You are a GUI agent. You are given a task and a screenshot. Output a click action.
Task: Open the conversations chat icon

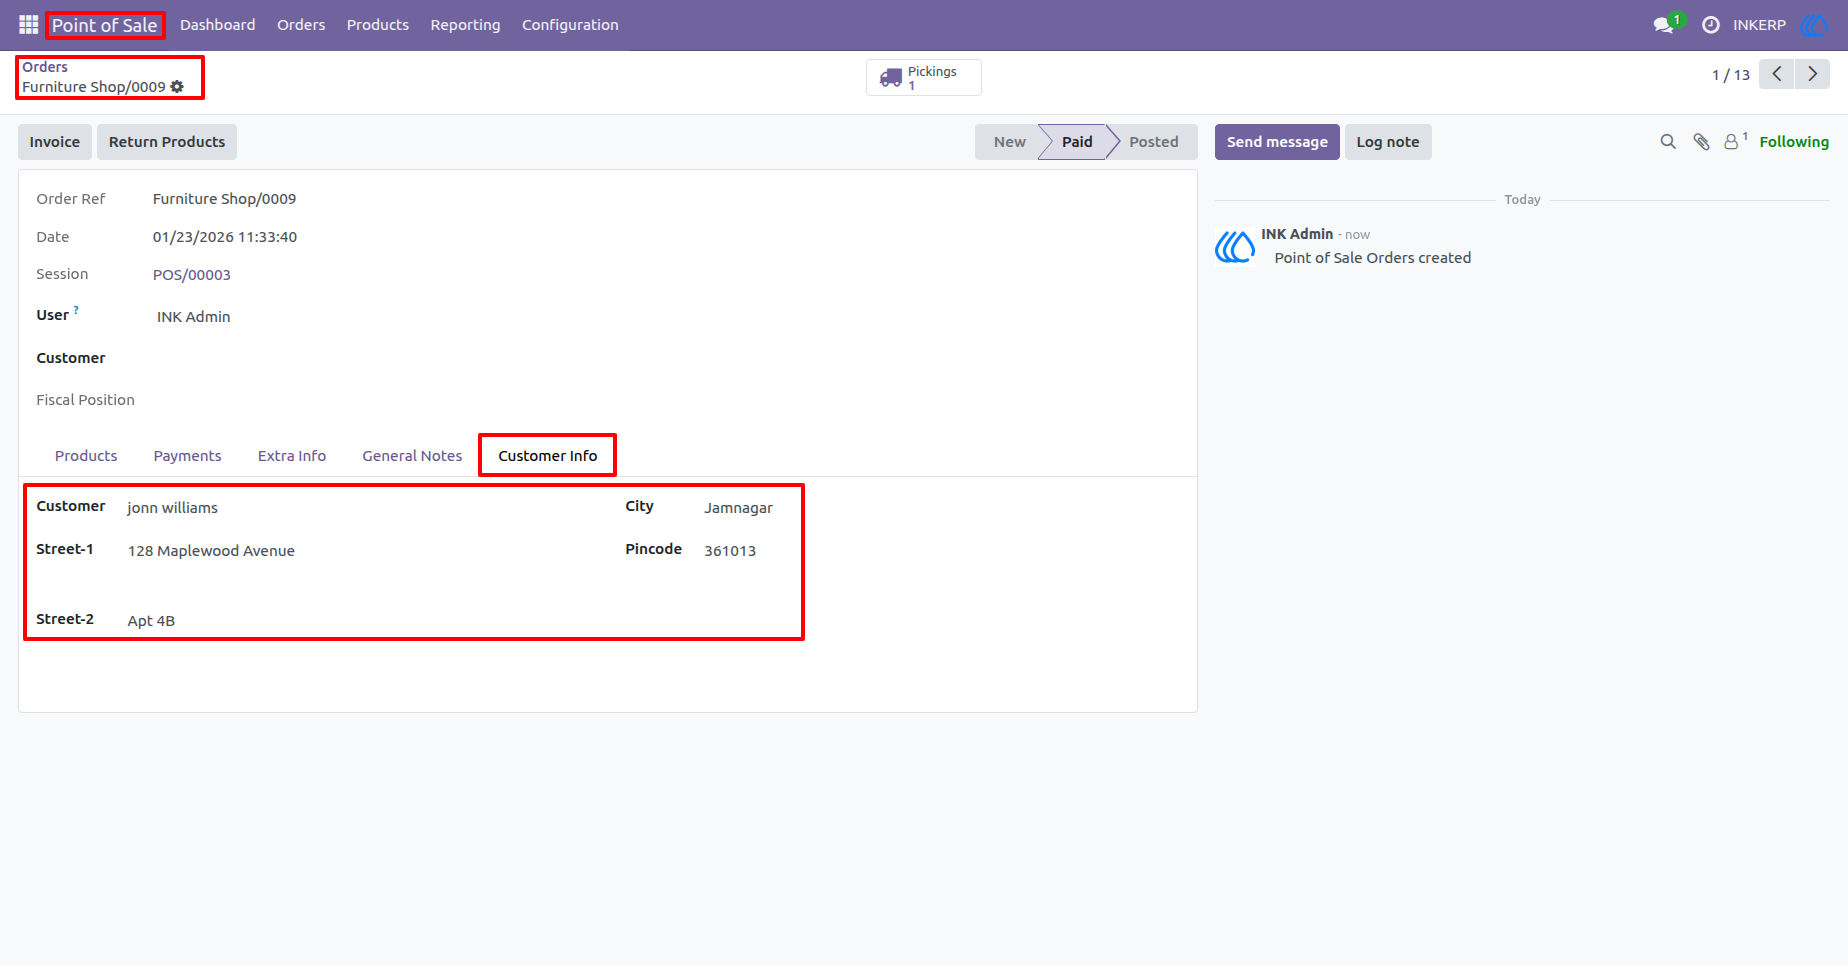tap(1666, 25)
